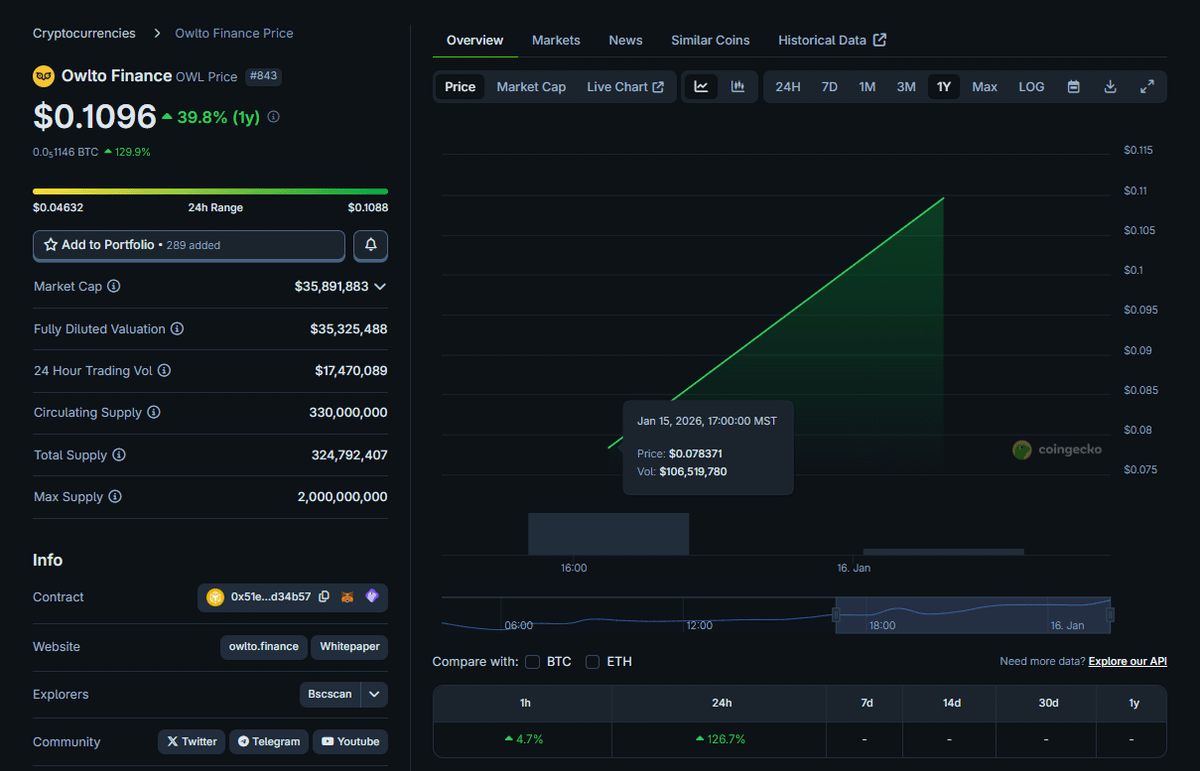Toggle LOG scale on chart
The height and width of the screenshot is (771, 1200).
coord(1032,87)
